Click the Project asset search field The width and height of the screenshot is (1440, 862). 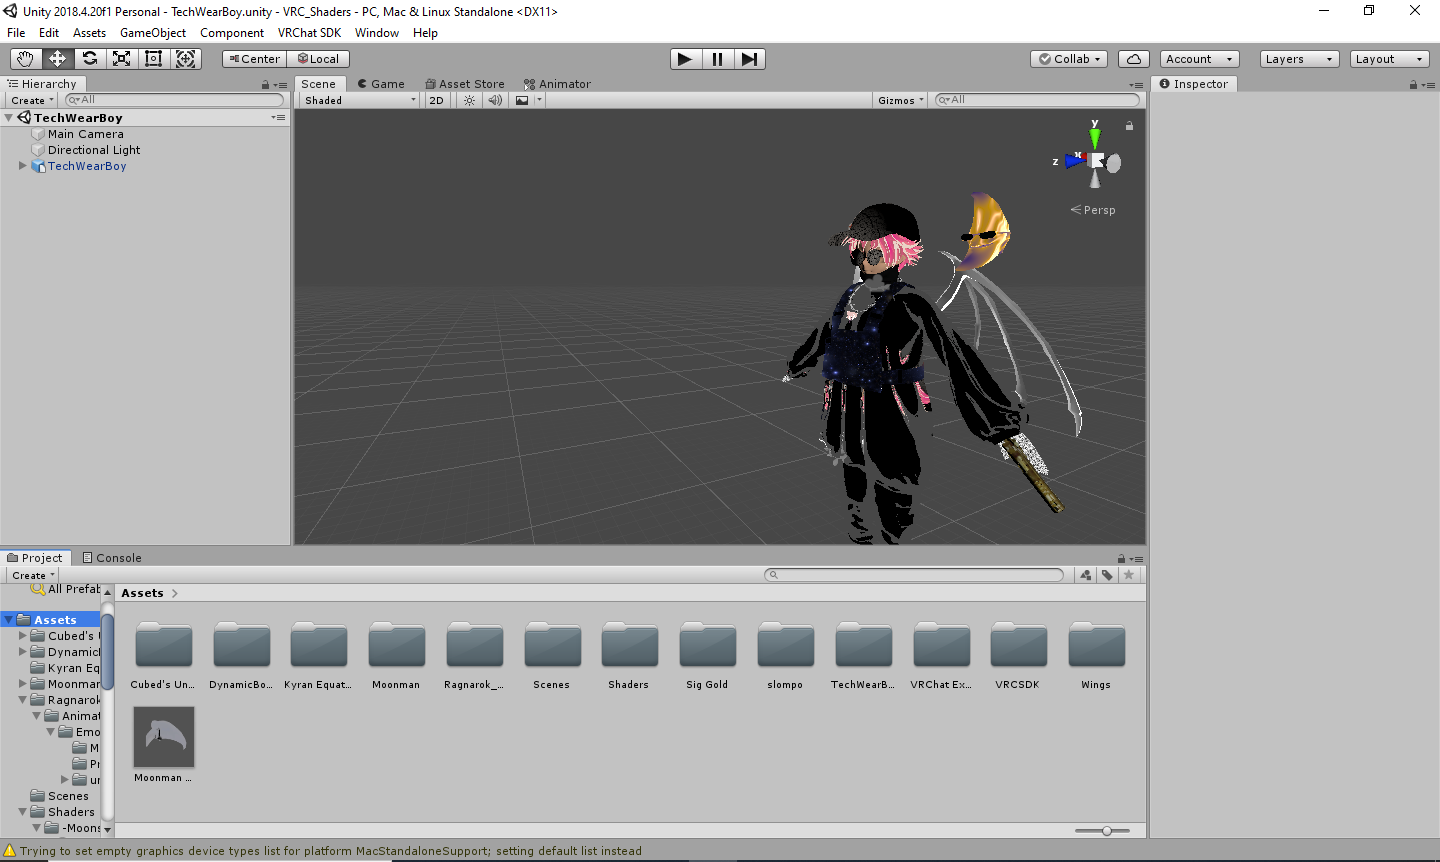pyautogui.click(x=914, y=575)
